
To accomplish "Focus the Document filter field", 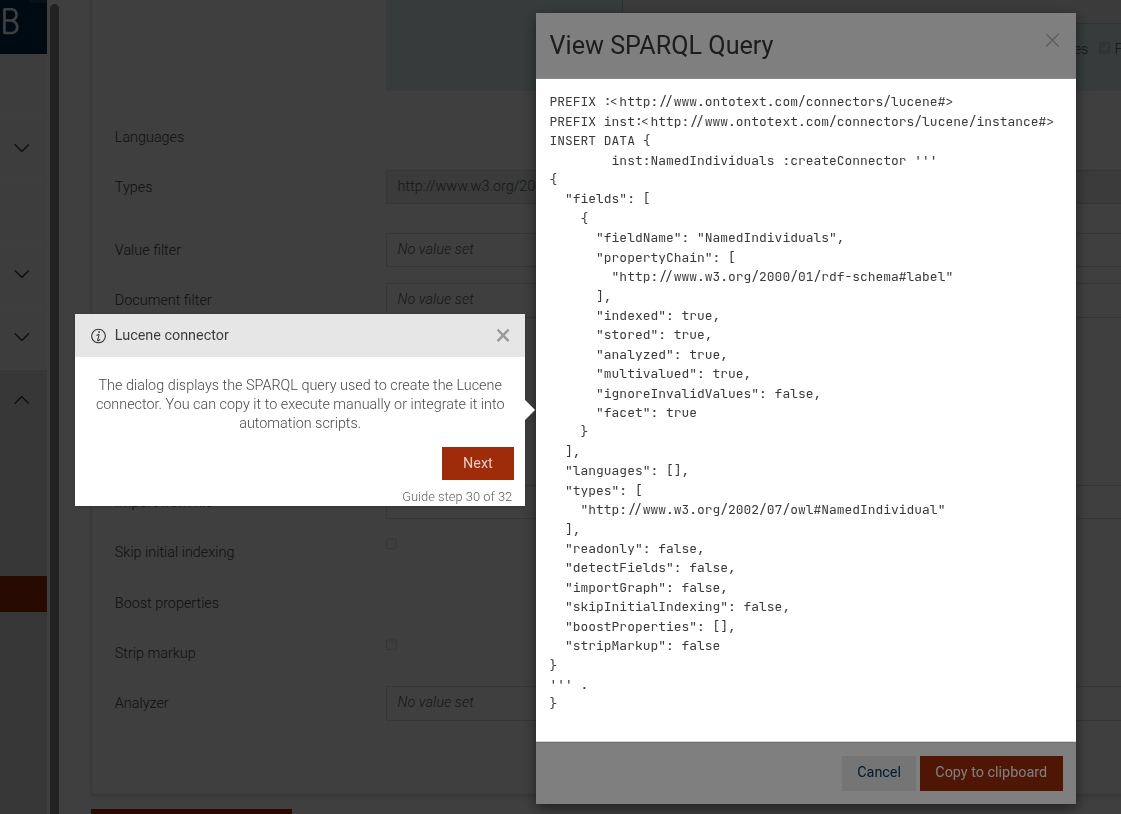I will click(x=460, y=299).
